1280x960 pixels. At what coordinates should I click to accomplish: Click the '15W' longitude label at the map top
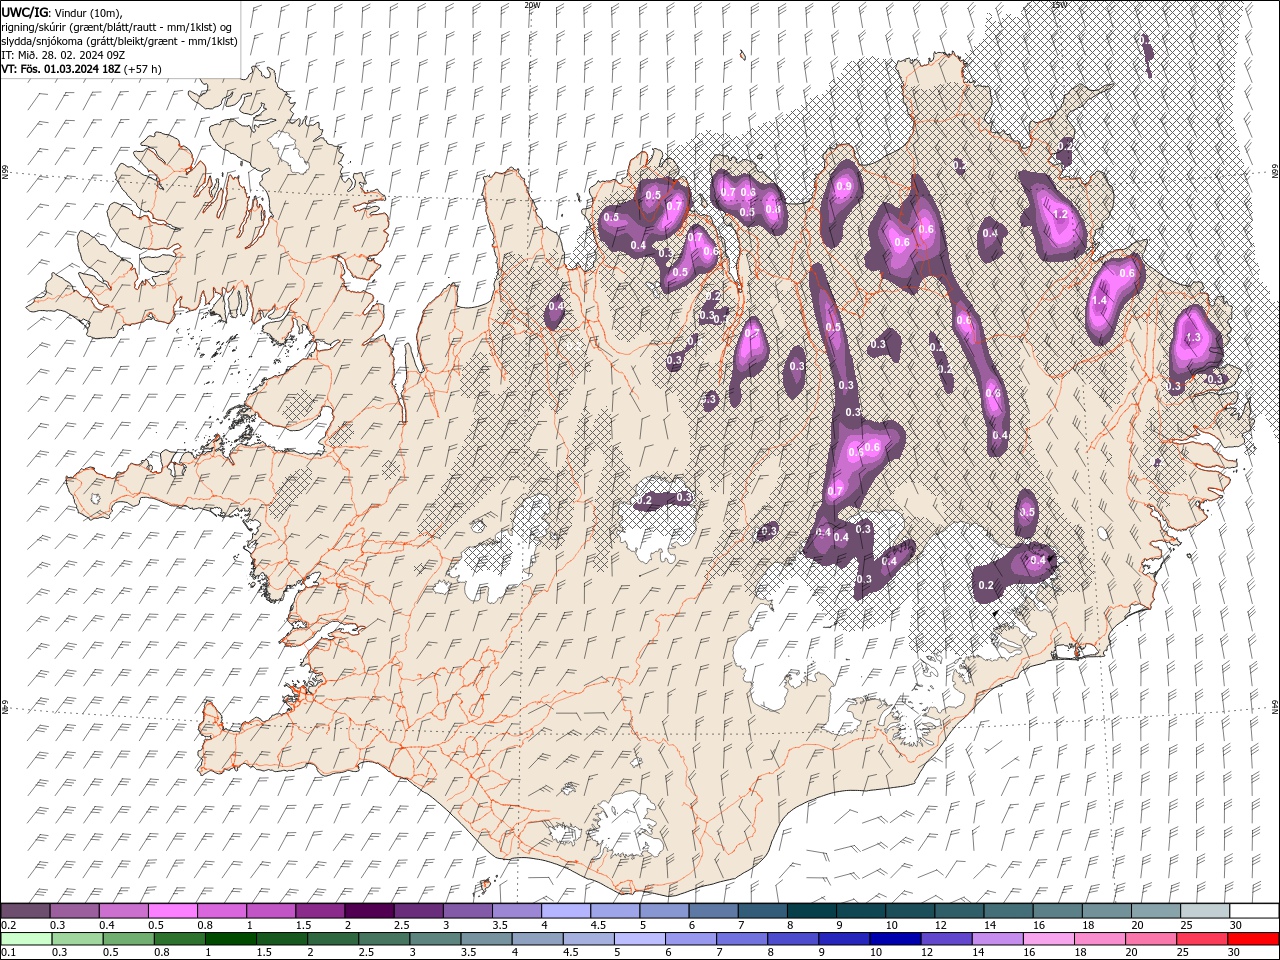(x=1059, y=5)
